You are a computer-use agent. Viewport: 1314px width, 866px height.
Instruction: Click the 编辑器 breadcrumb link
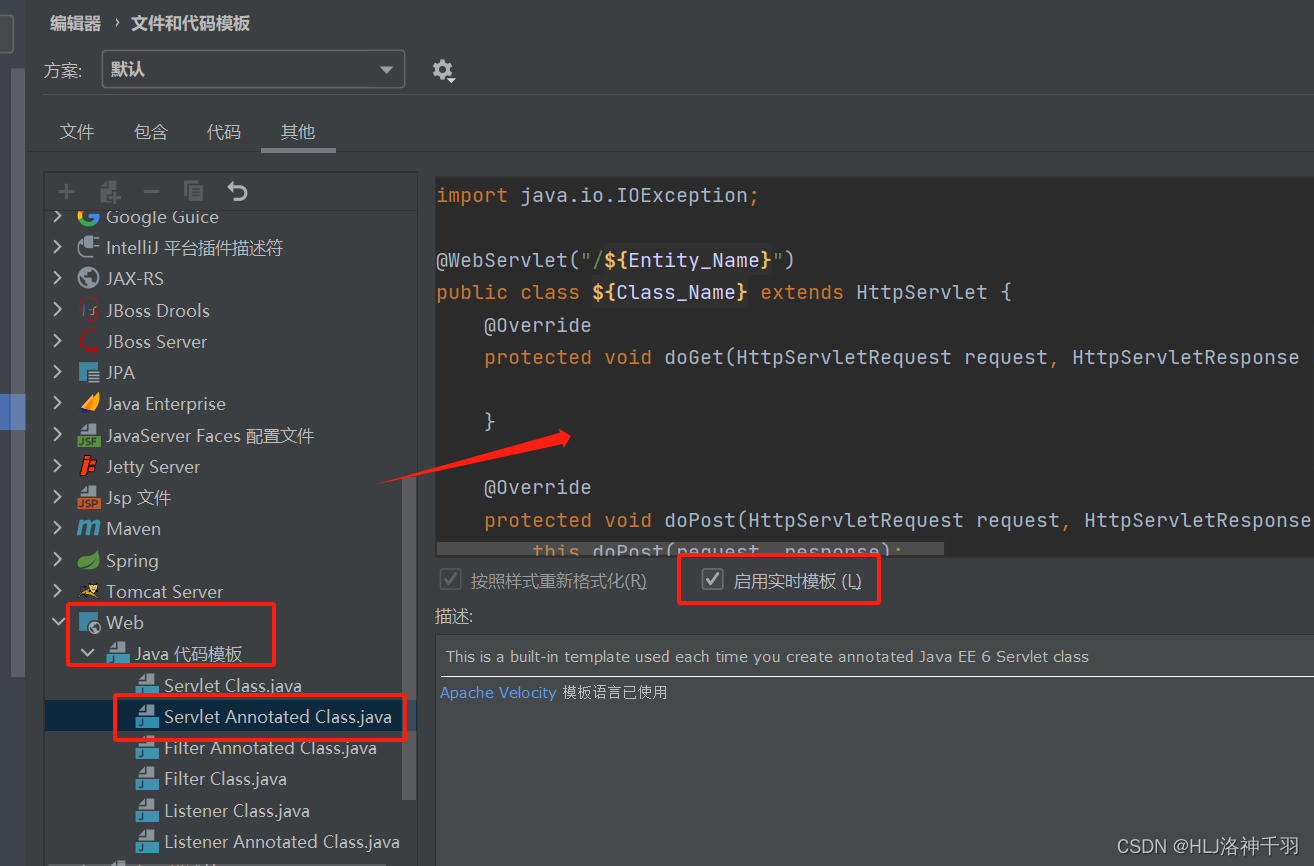pos(74,22)
